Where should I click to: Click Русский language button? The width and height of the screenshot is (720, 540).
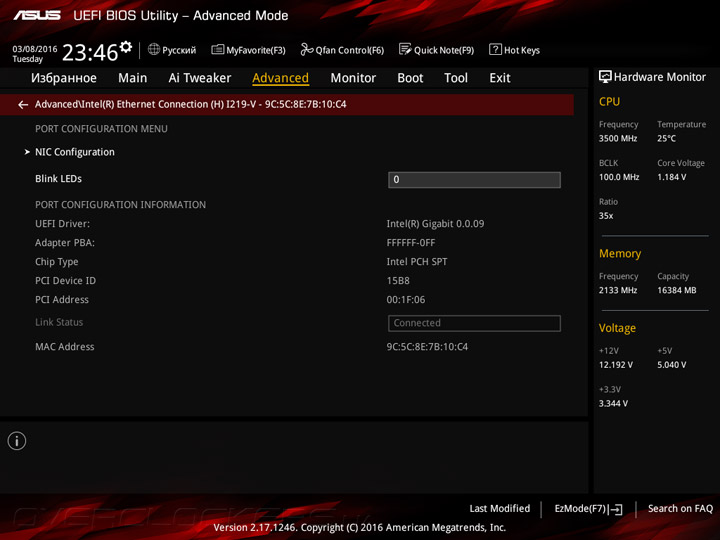point(172,50)
